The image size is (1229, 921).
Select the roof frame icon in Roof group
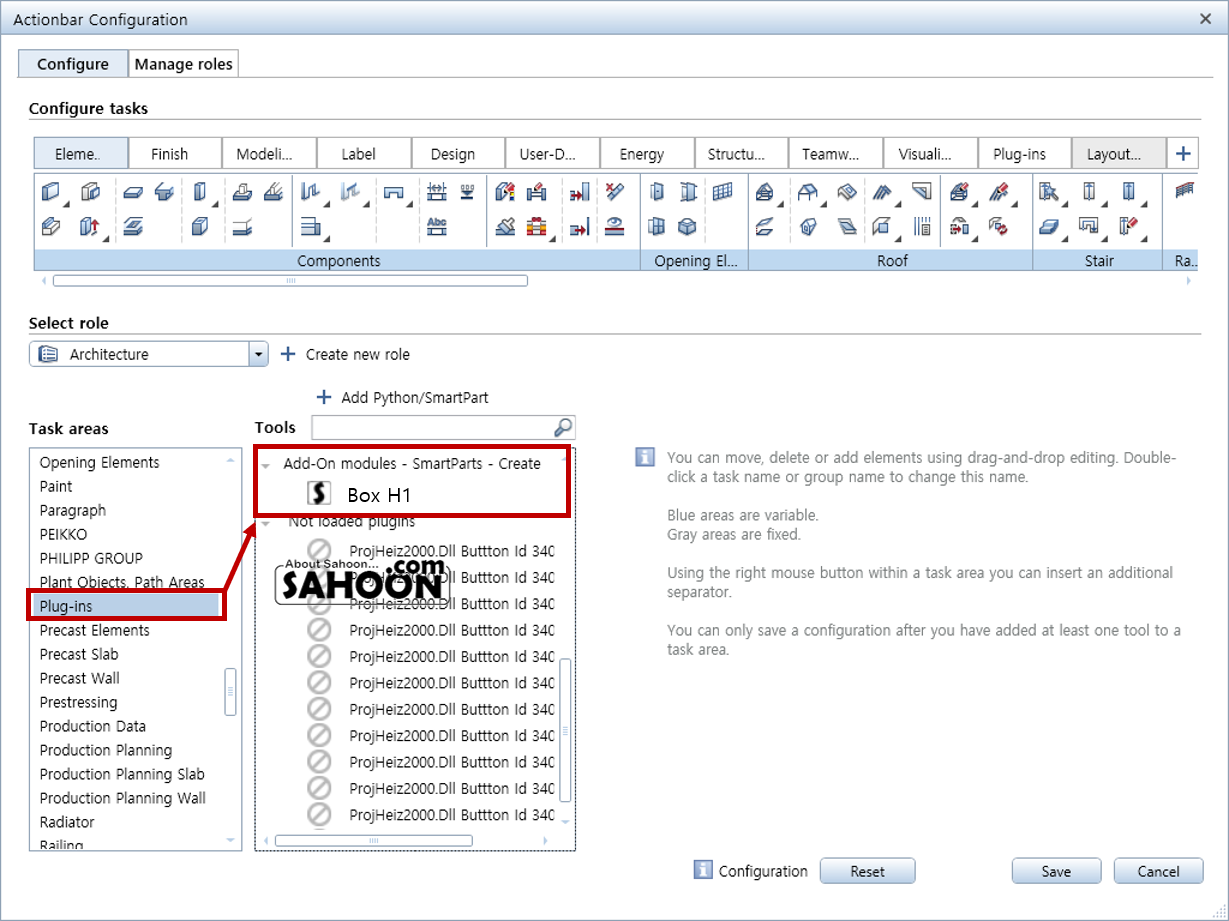tap(764, 191)
